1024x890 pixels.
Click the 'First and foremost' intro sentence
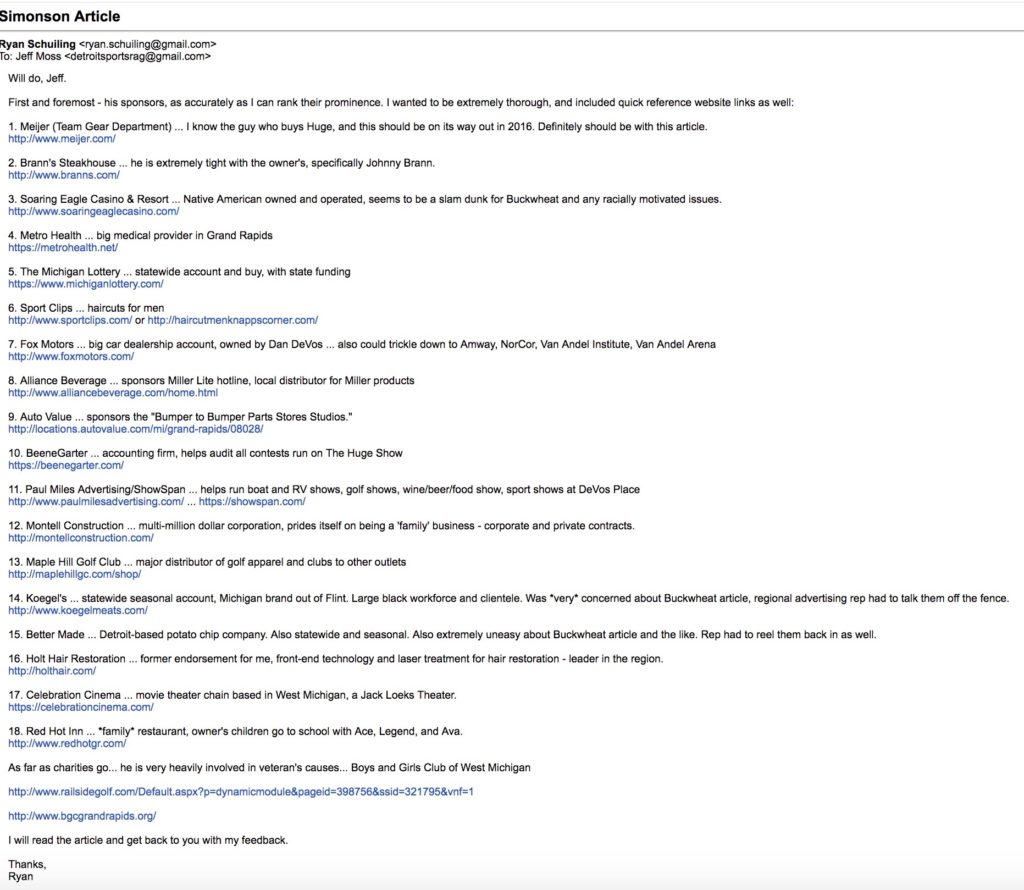click(x=401, y=103)
